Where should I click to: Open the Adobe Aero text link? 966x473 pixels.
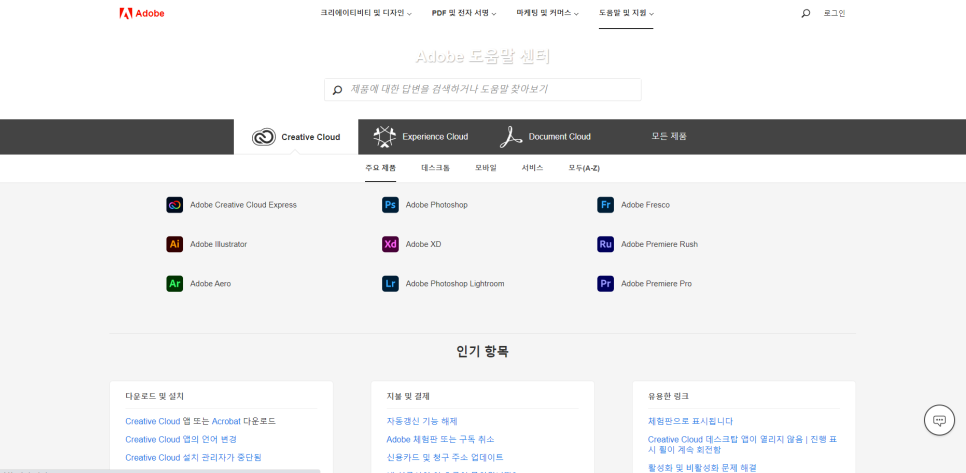click(210, 284)
